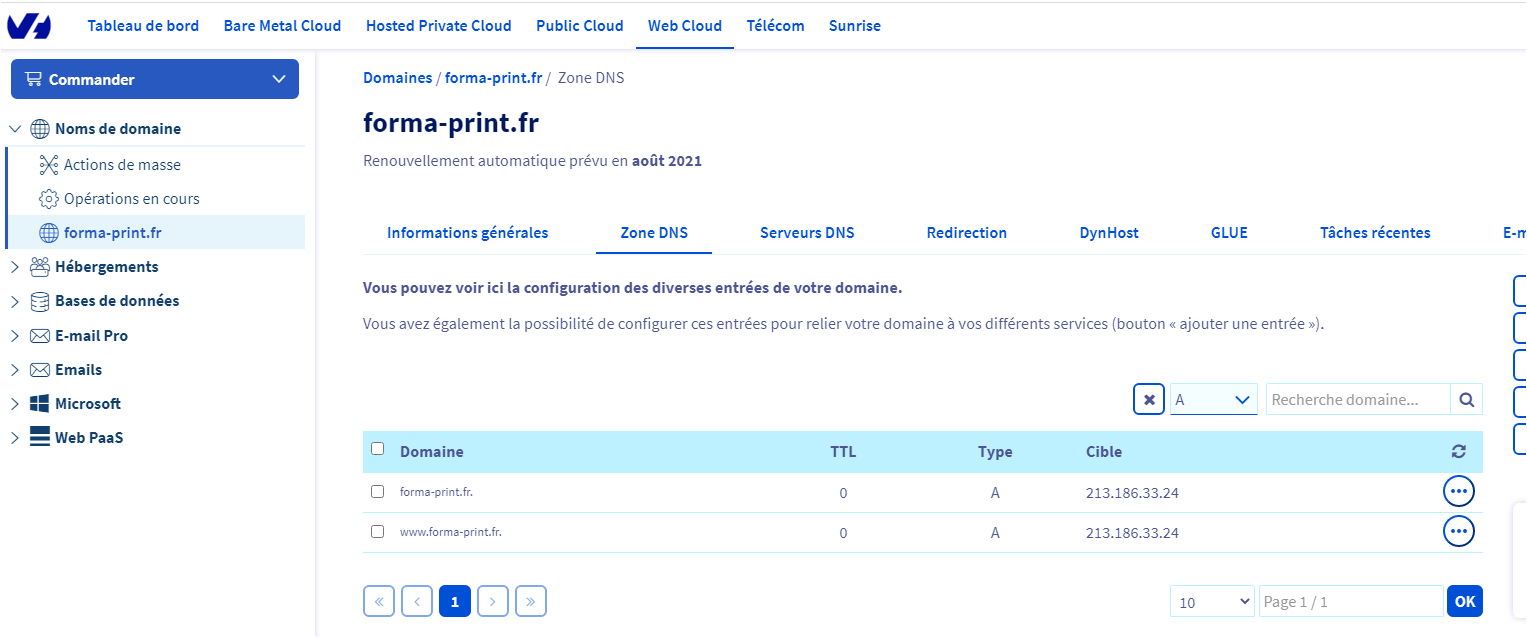Go to next page arrow
Viewport: 1527px width, 638px height.
coord(493,601)
